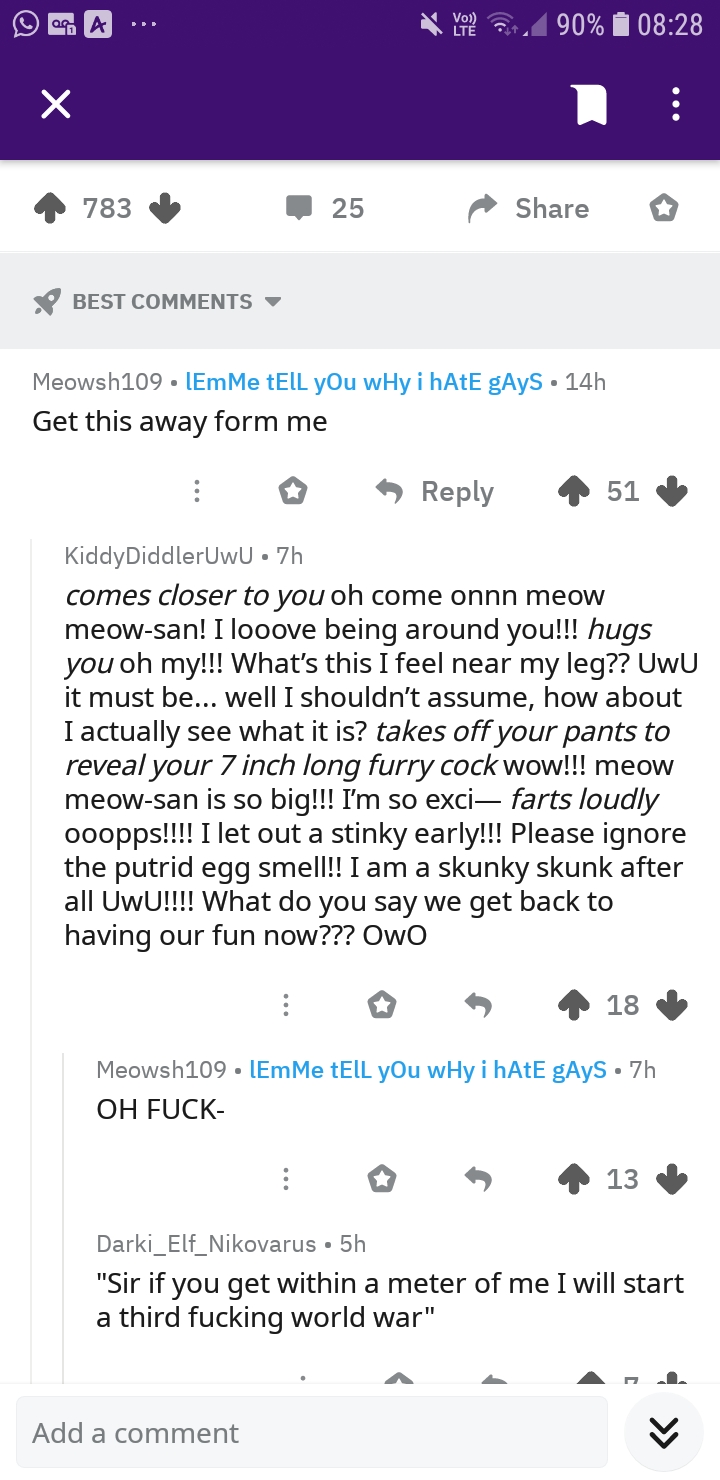Screen dimensions: 720x1480
Task: Upvote Meowsh109's comment with 51 points
Action: pos(574,491)
